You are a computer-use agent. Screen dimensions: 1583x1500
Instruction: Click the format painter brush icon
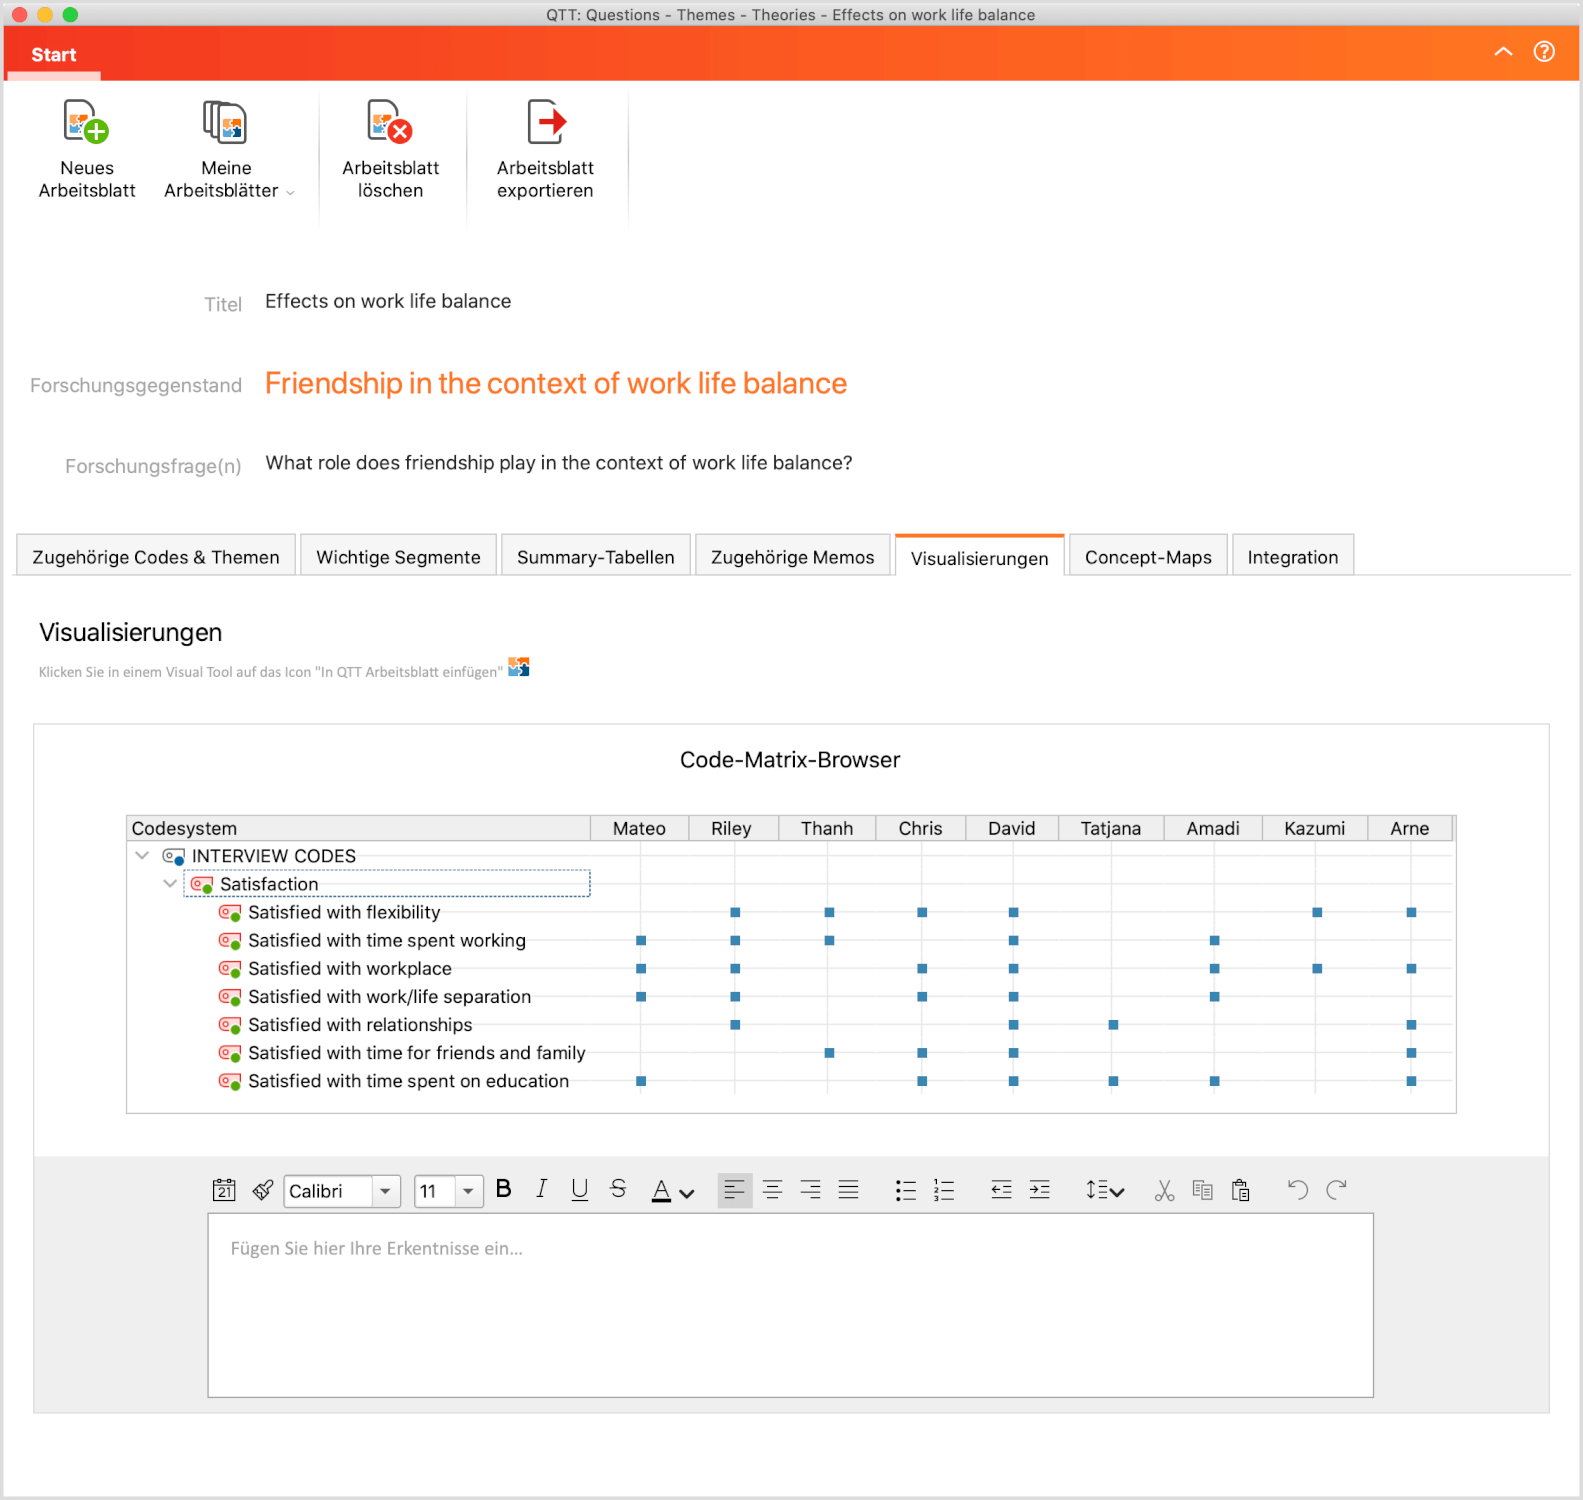coord(263,1190)
